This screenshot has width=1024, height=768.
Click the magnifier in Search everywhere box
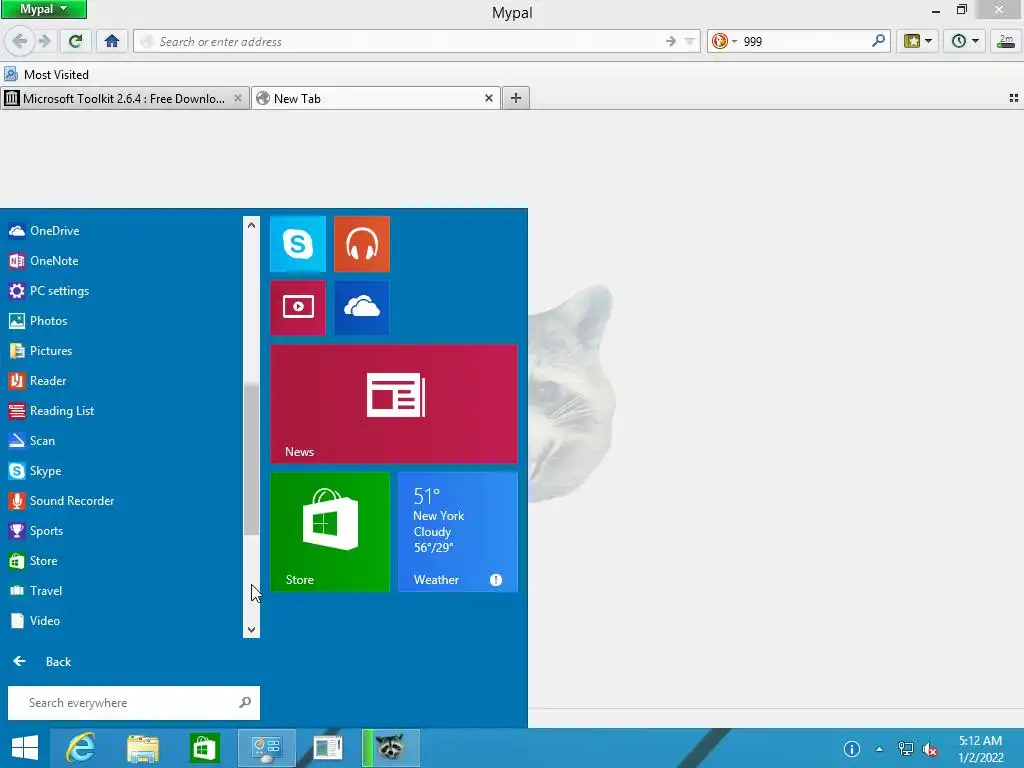(245, 703)
